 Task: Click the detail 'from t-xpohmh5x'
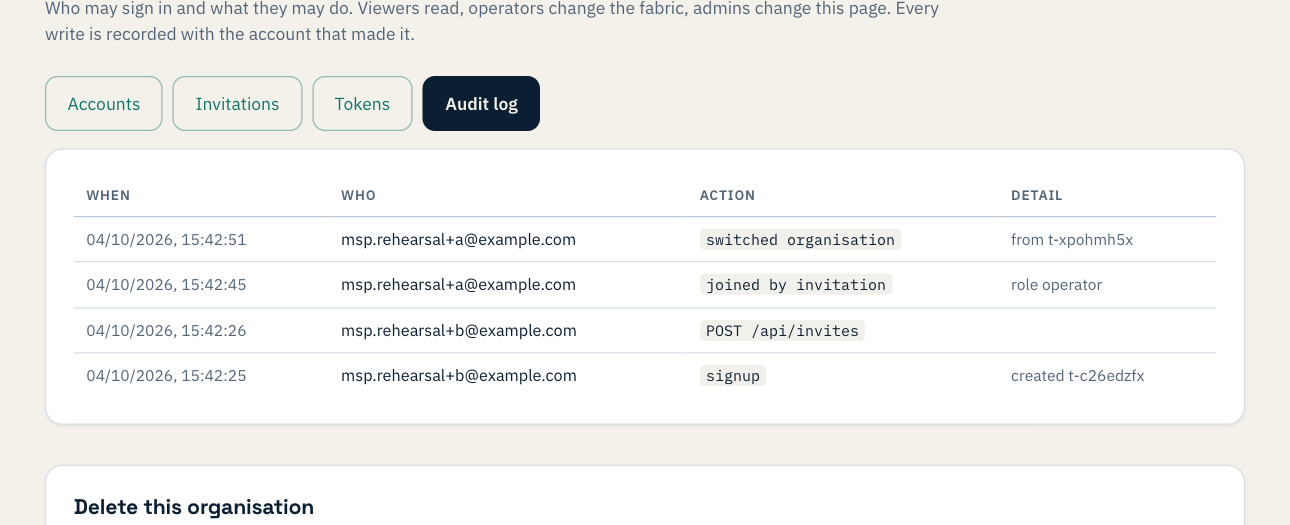(1072, 240)
